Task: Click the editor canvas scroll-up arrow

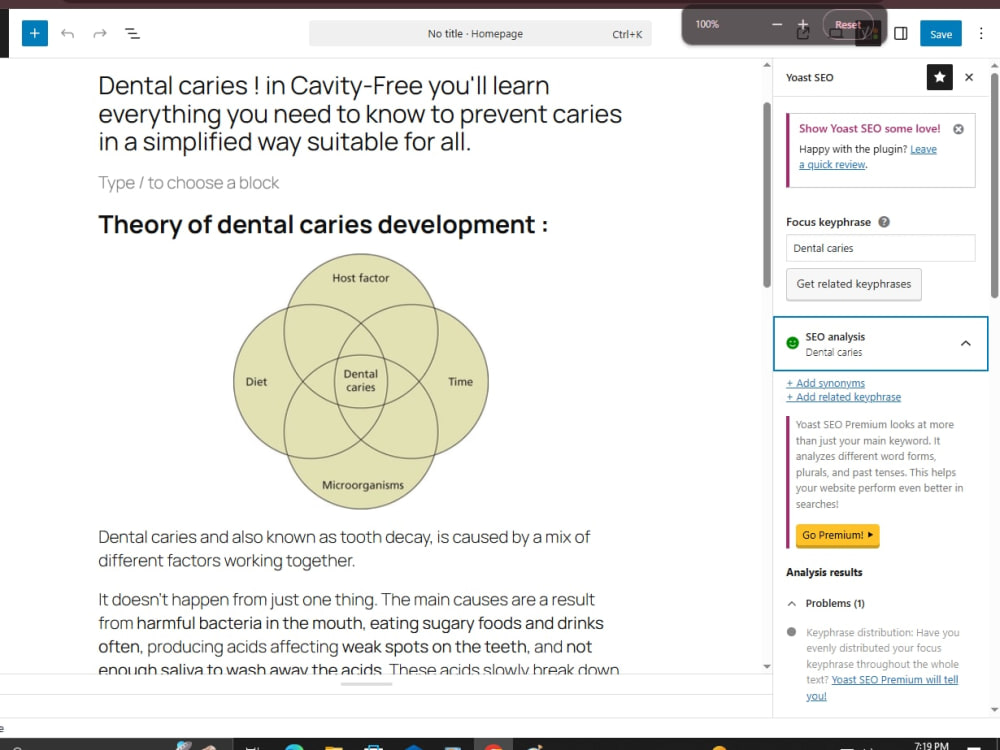Action: (x=767, y=65)
